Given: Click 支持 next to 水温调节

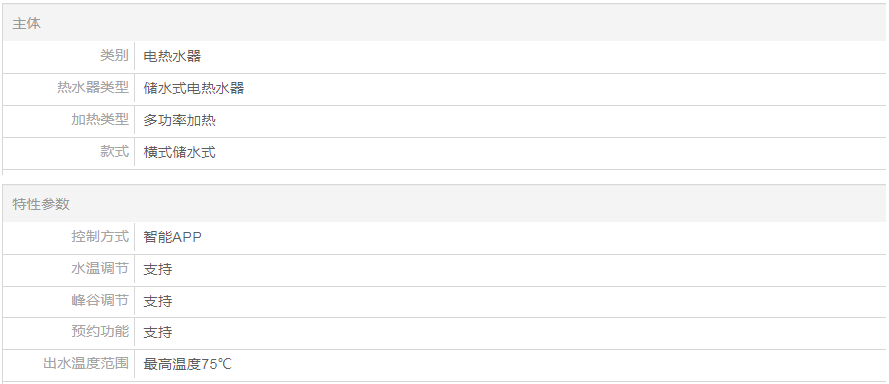Looking at the screenshot, I should 158,269.
